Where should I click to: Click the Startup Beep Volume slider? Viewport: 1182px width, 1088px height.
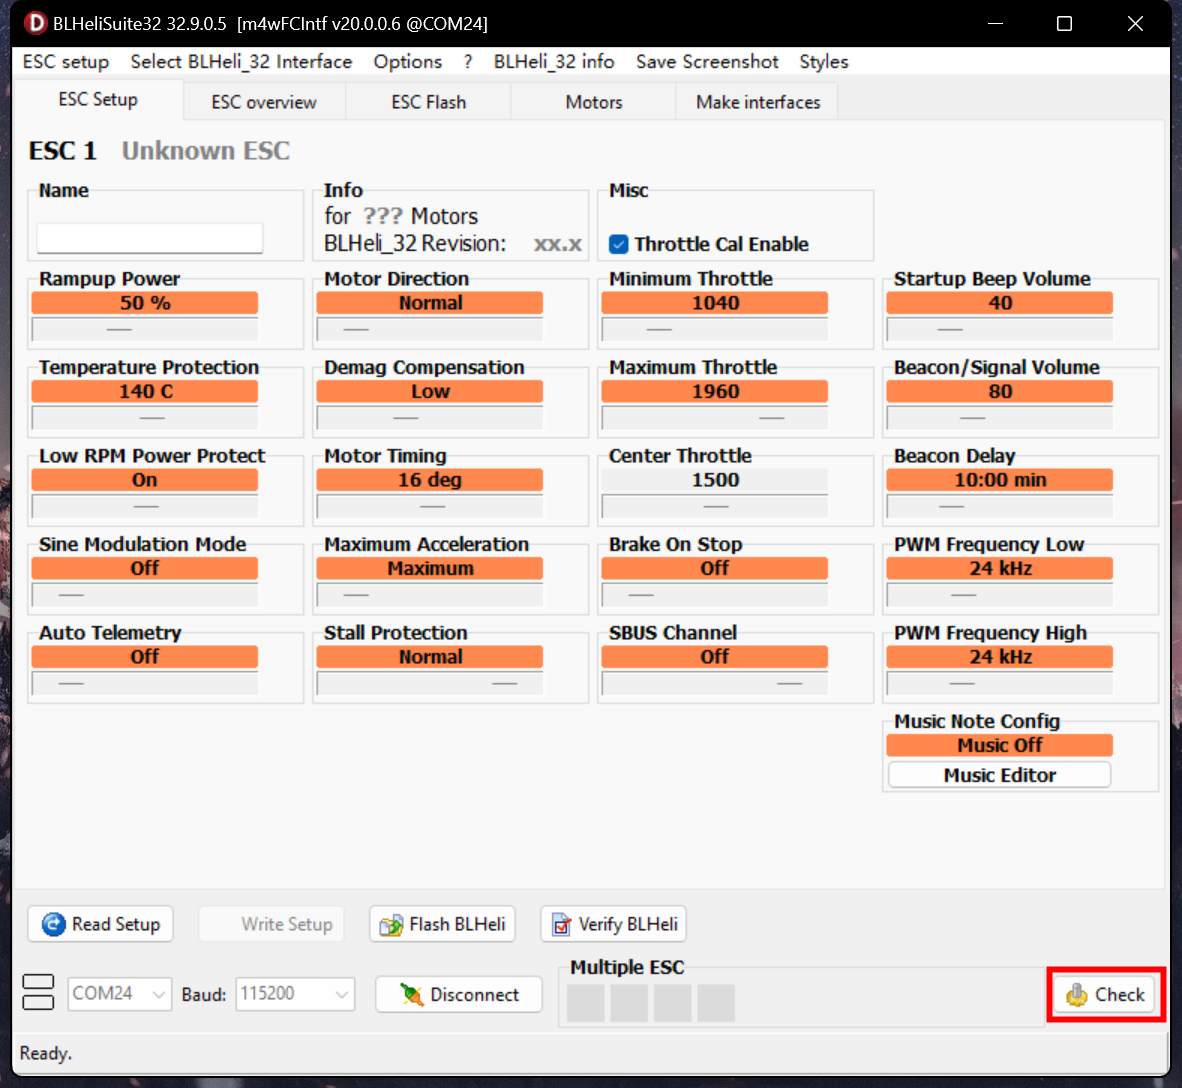1000,329
